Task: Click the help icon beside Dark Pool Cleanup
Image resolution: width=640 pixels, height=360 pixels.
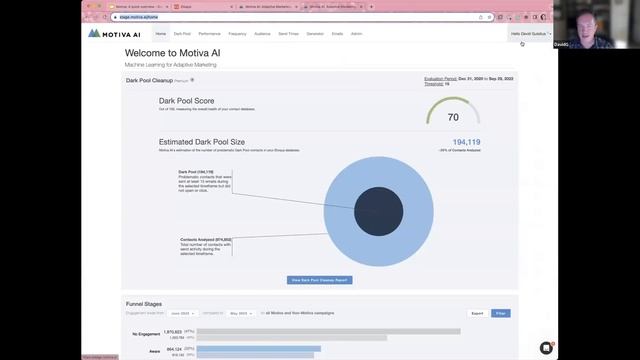Action: click(x=192, y=80)
